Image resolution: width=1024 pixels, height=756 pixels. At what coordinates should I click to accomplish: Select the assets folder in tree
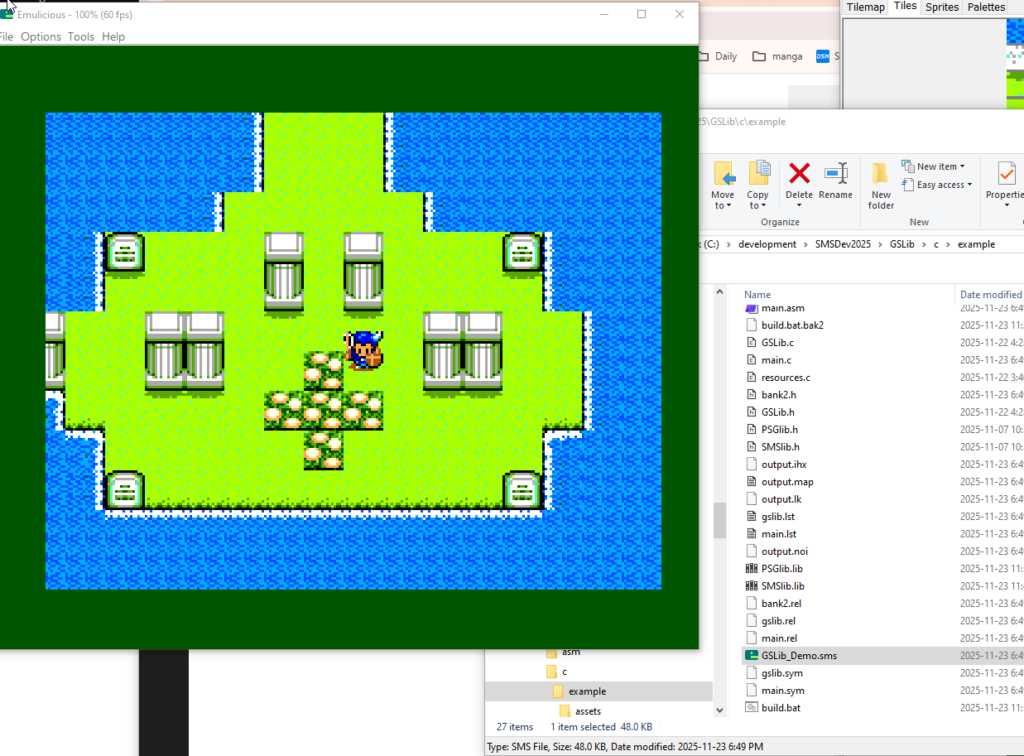[x=588, y=711]
